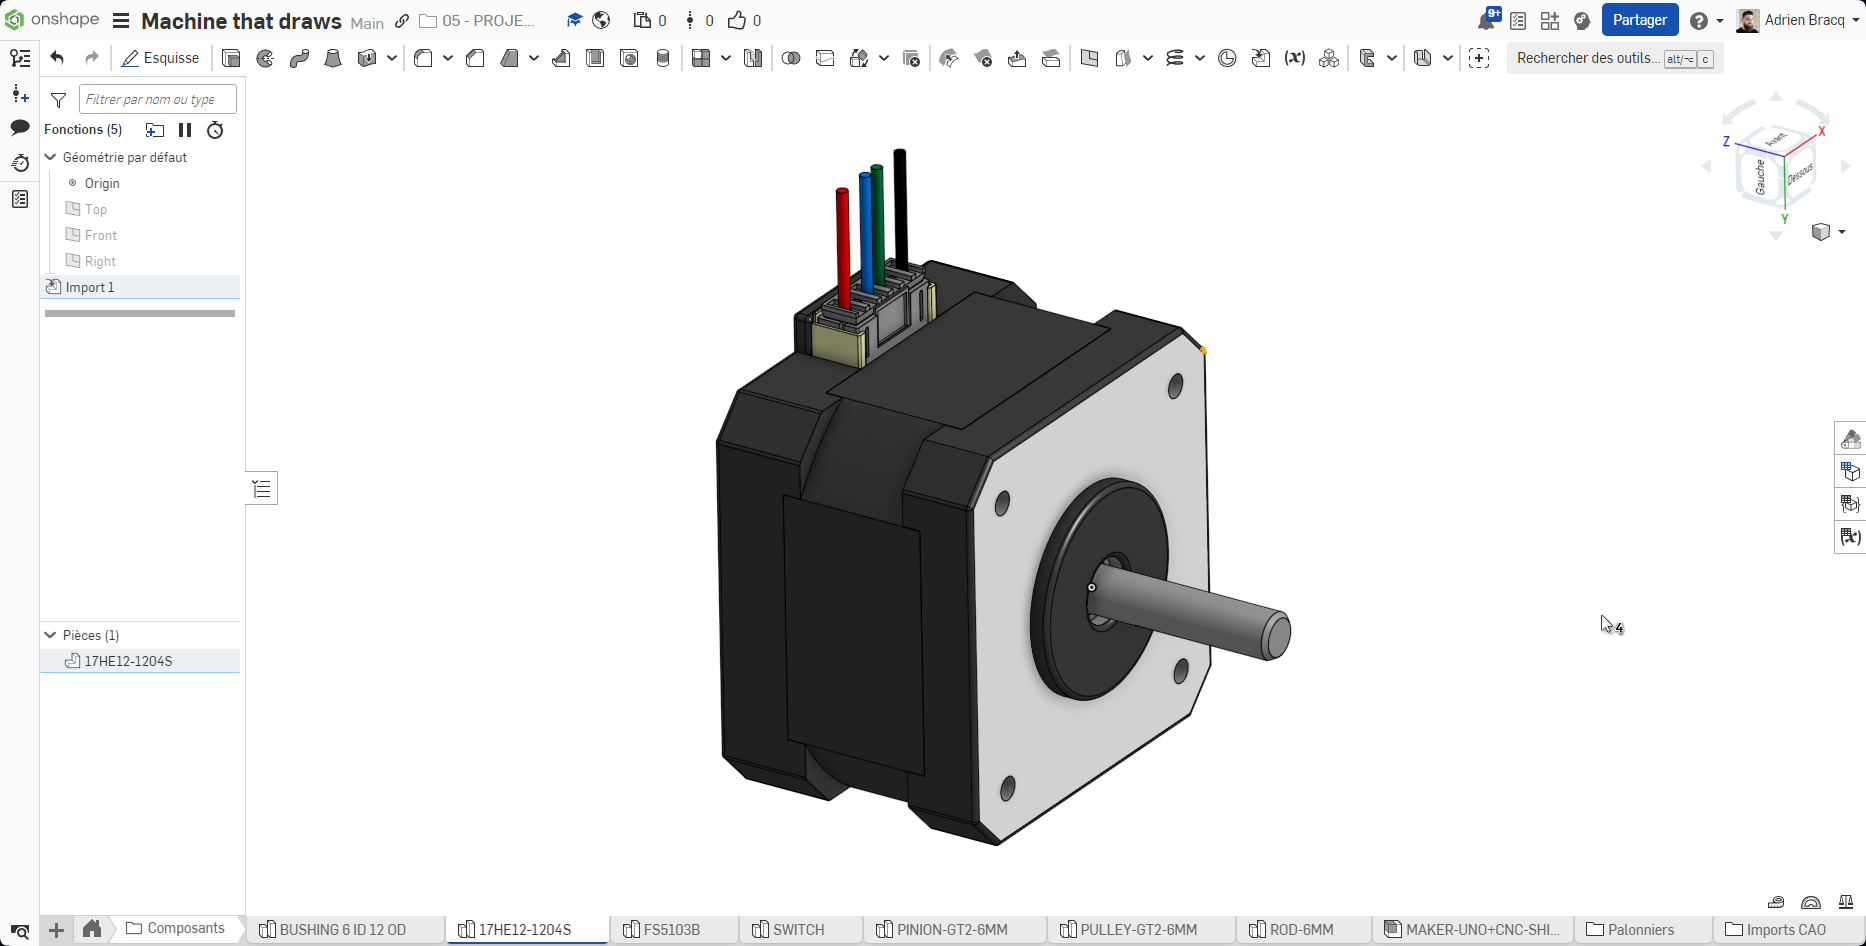Switch to the PULLEY-GT2-6MM tab

pos(1140,929)
